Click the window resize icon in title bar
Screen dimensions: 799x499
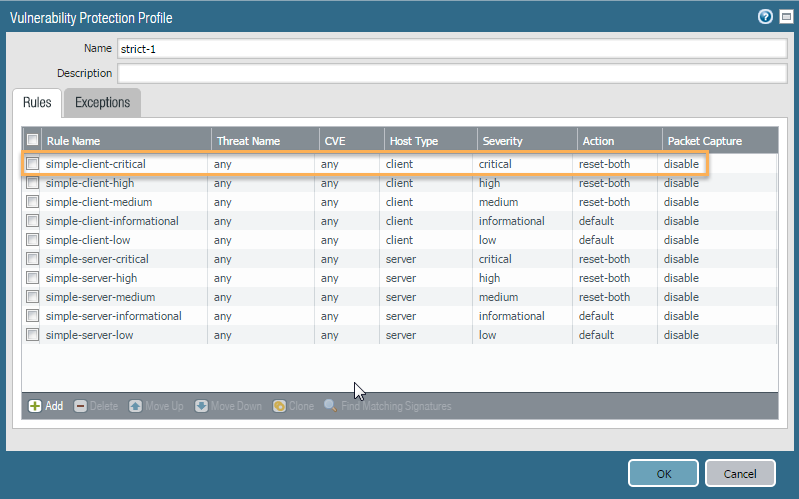[x=785, y=17]
